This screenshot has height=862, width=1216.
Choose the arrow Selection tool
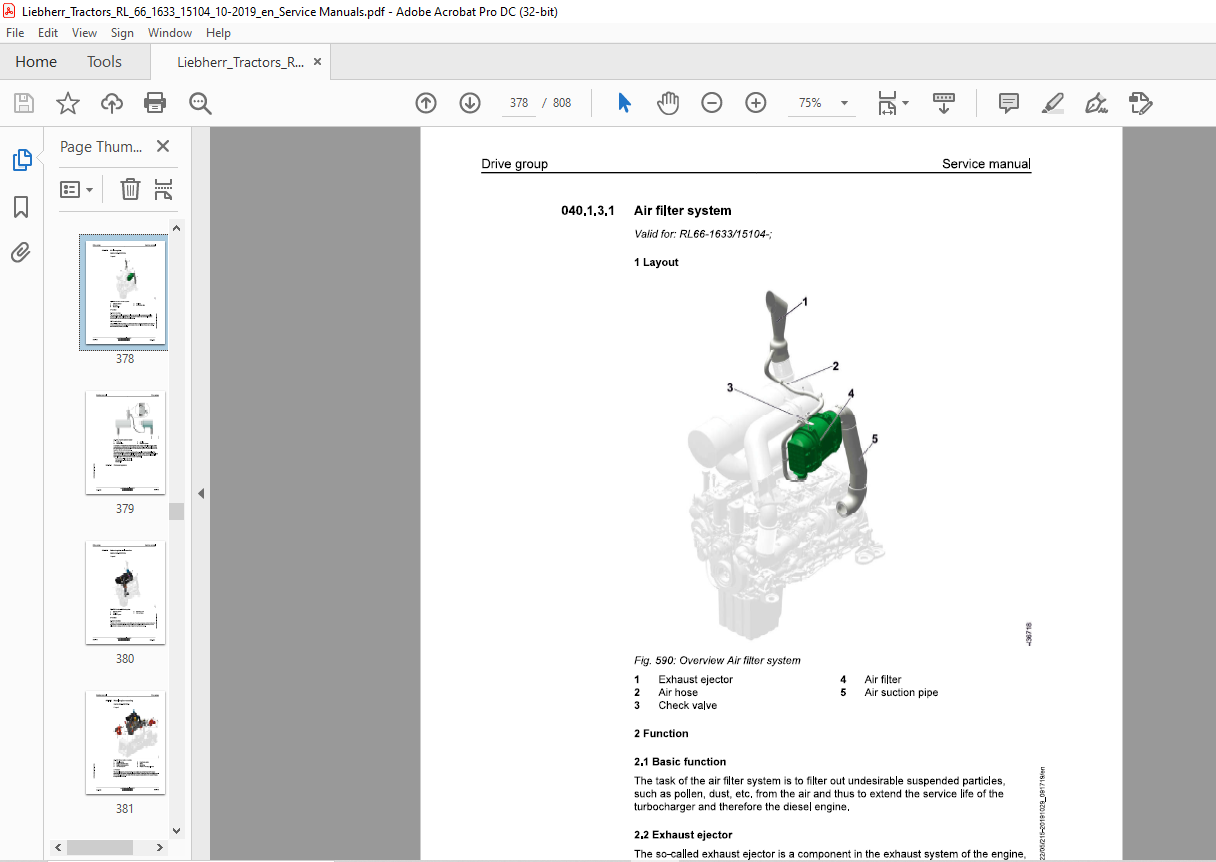(625, 103)
